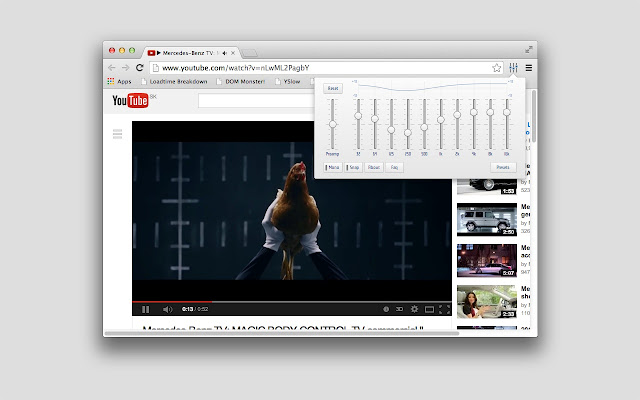Click the YouTube search box
The image size is (640, 400).
click(x=256, y=101)
